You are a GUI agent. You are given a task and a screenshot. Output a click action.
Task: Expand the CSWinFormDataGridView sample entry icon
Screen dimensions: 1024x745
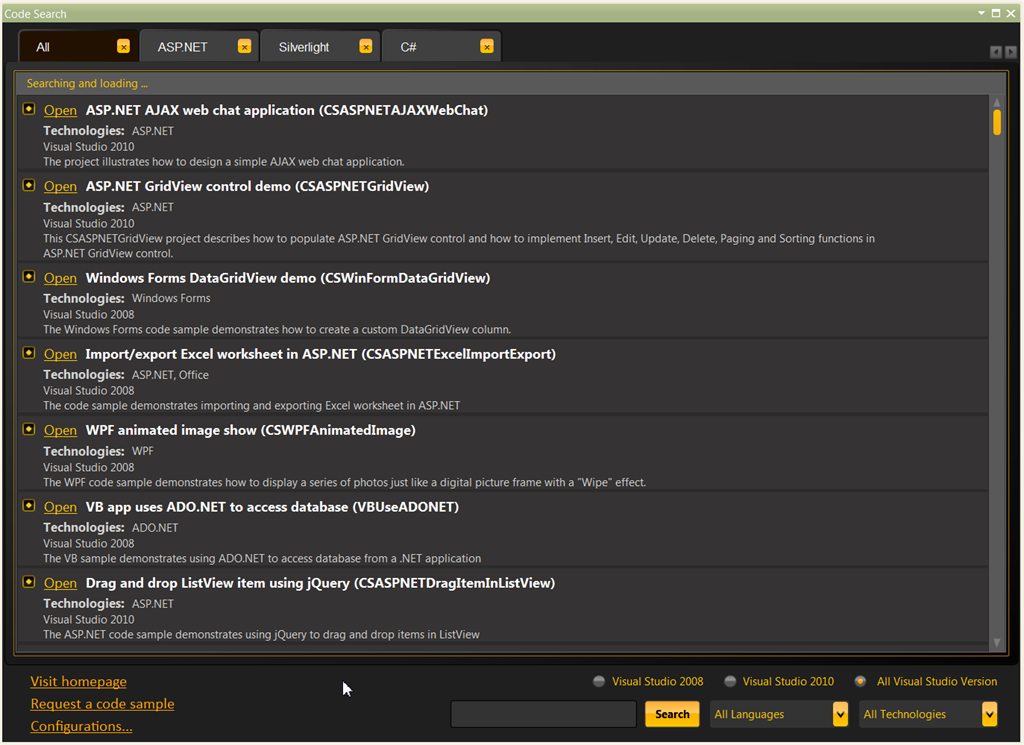point(29,276)
